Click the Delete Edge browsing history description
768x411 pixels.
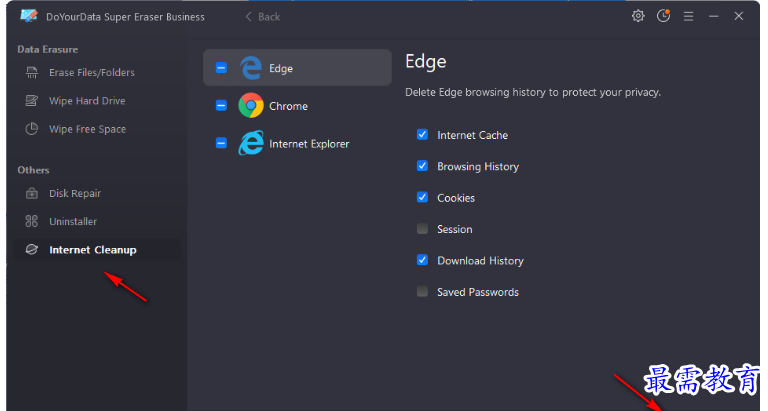pyautogui.click(x=533, y=93)
